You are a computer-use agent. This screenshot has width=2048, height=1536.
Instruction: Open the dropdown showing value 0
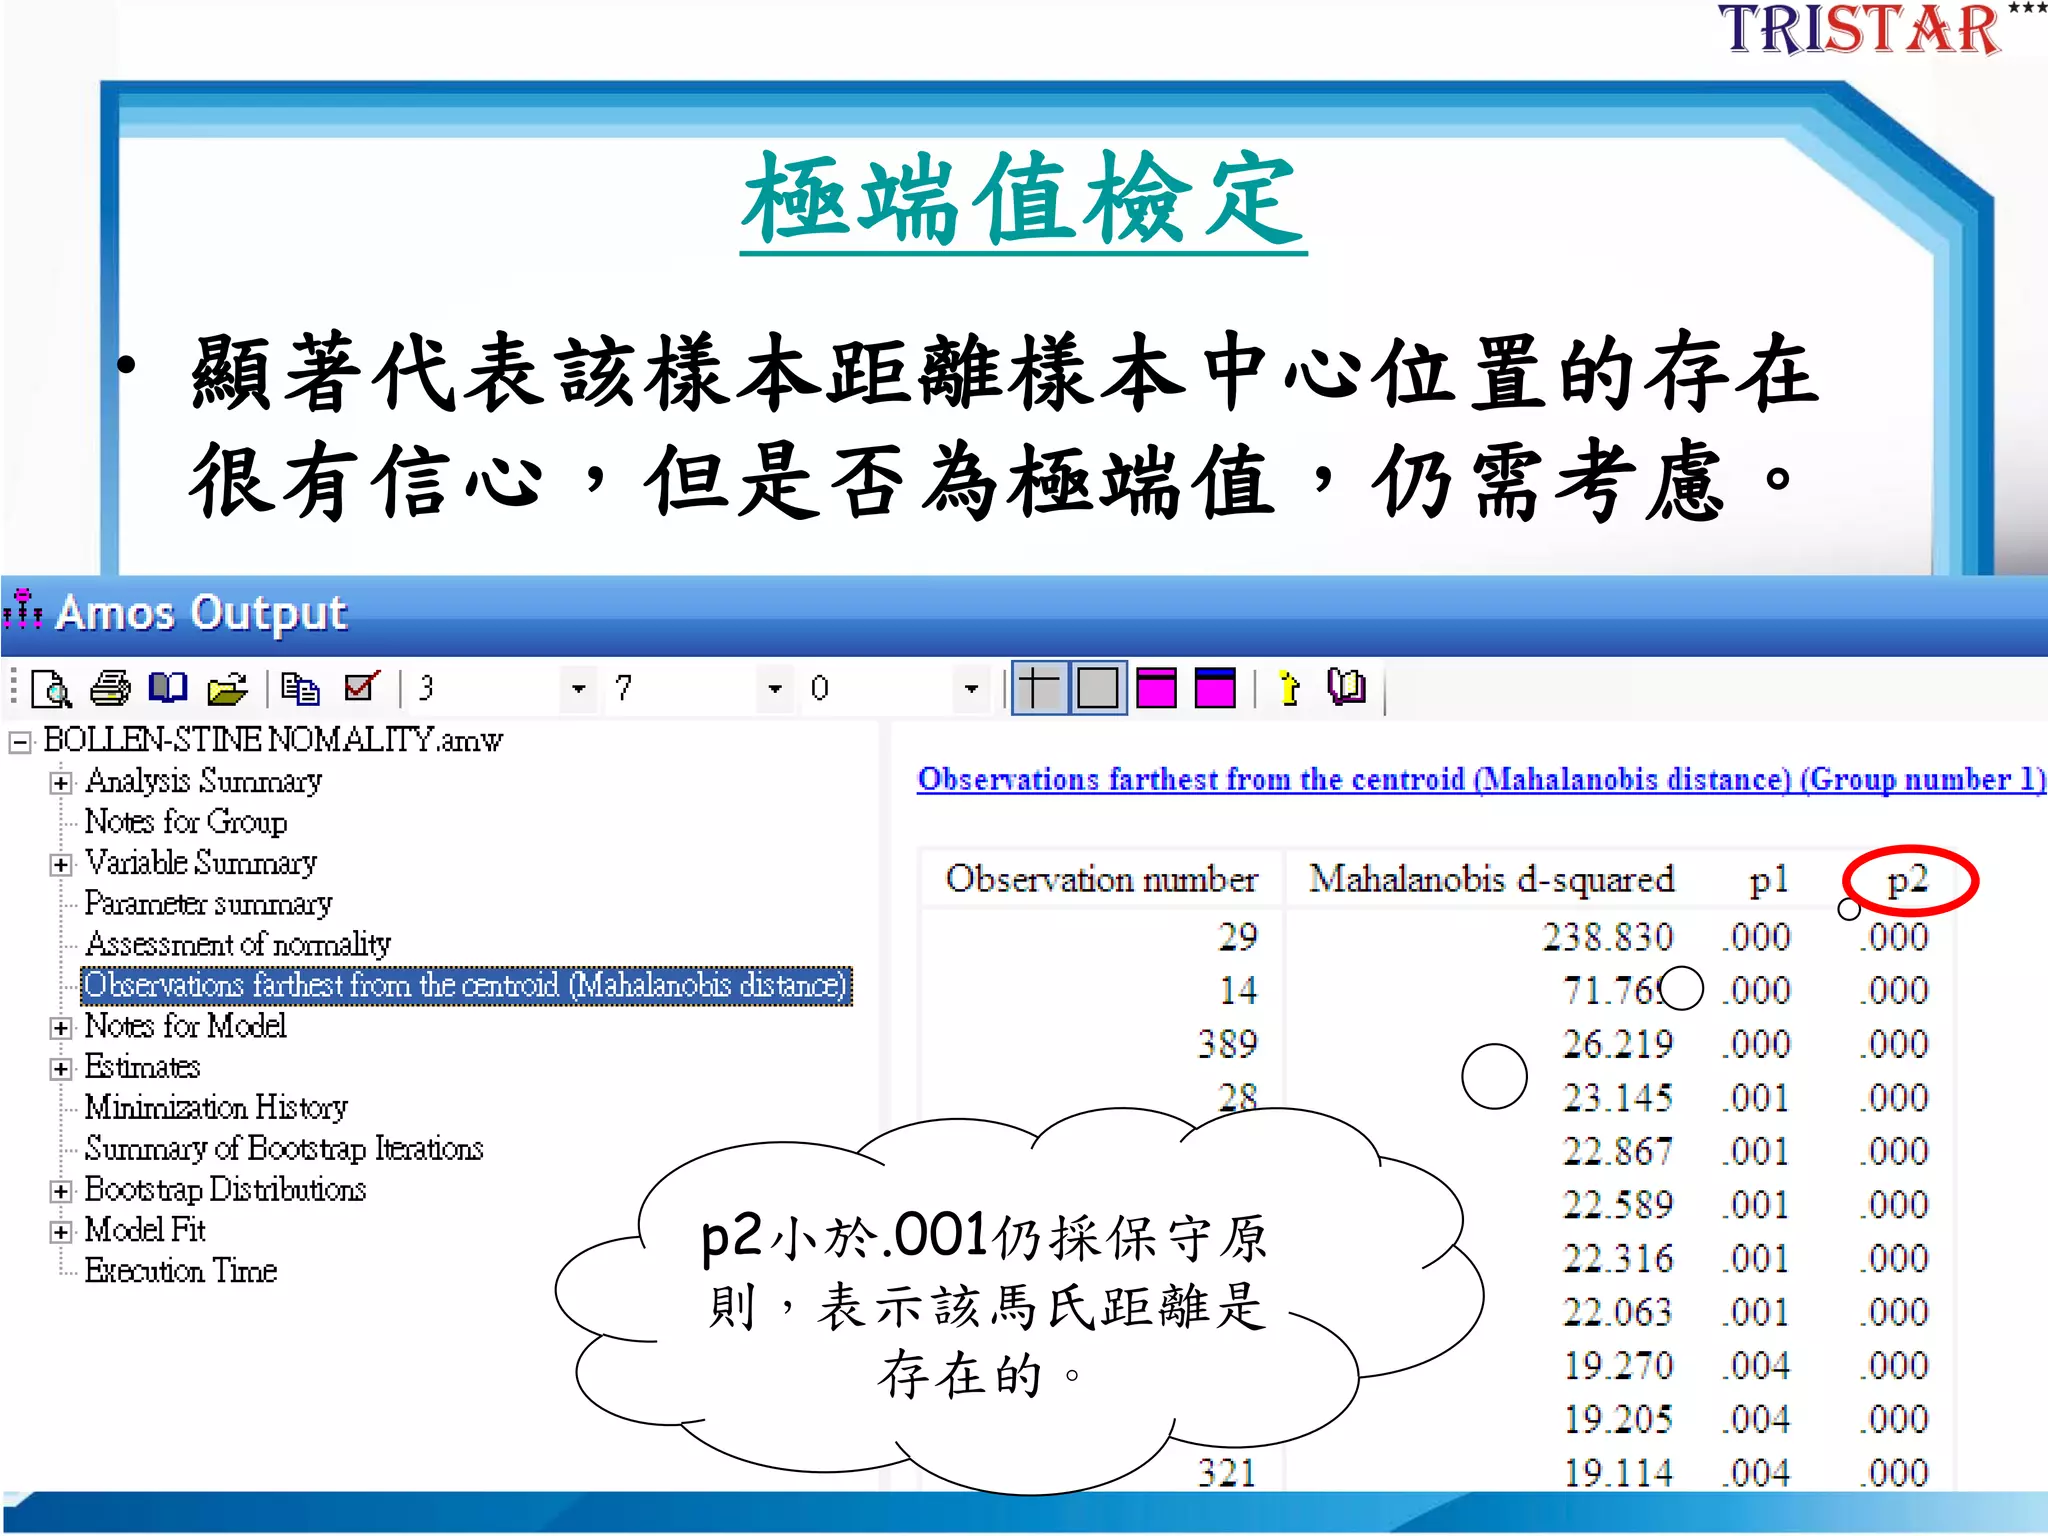pos(970,689)
